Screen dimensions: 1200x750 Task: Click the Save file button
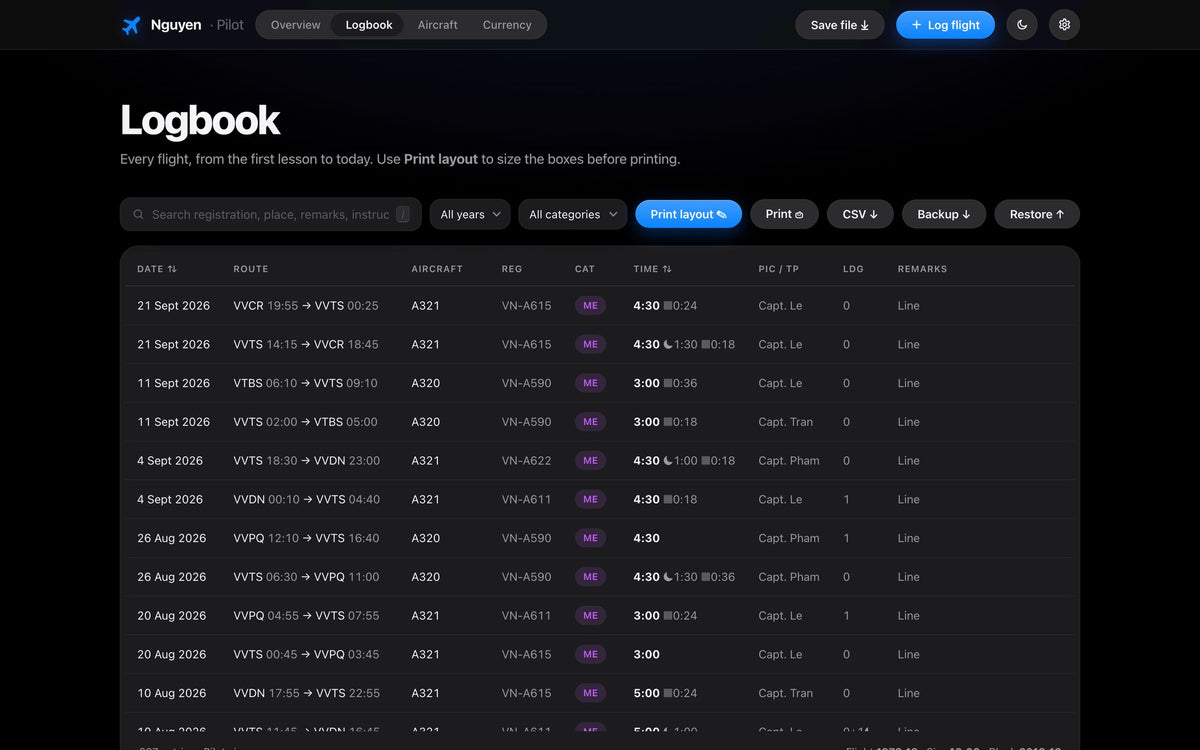[840, 25]
